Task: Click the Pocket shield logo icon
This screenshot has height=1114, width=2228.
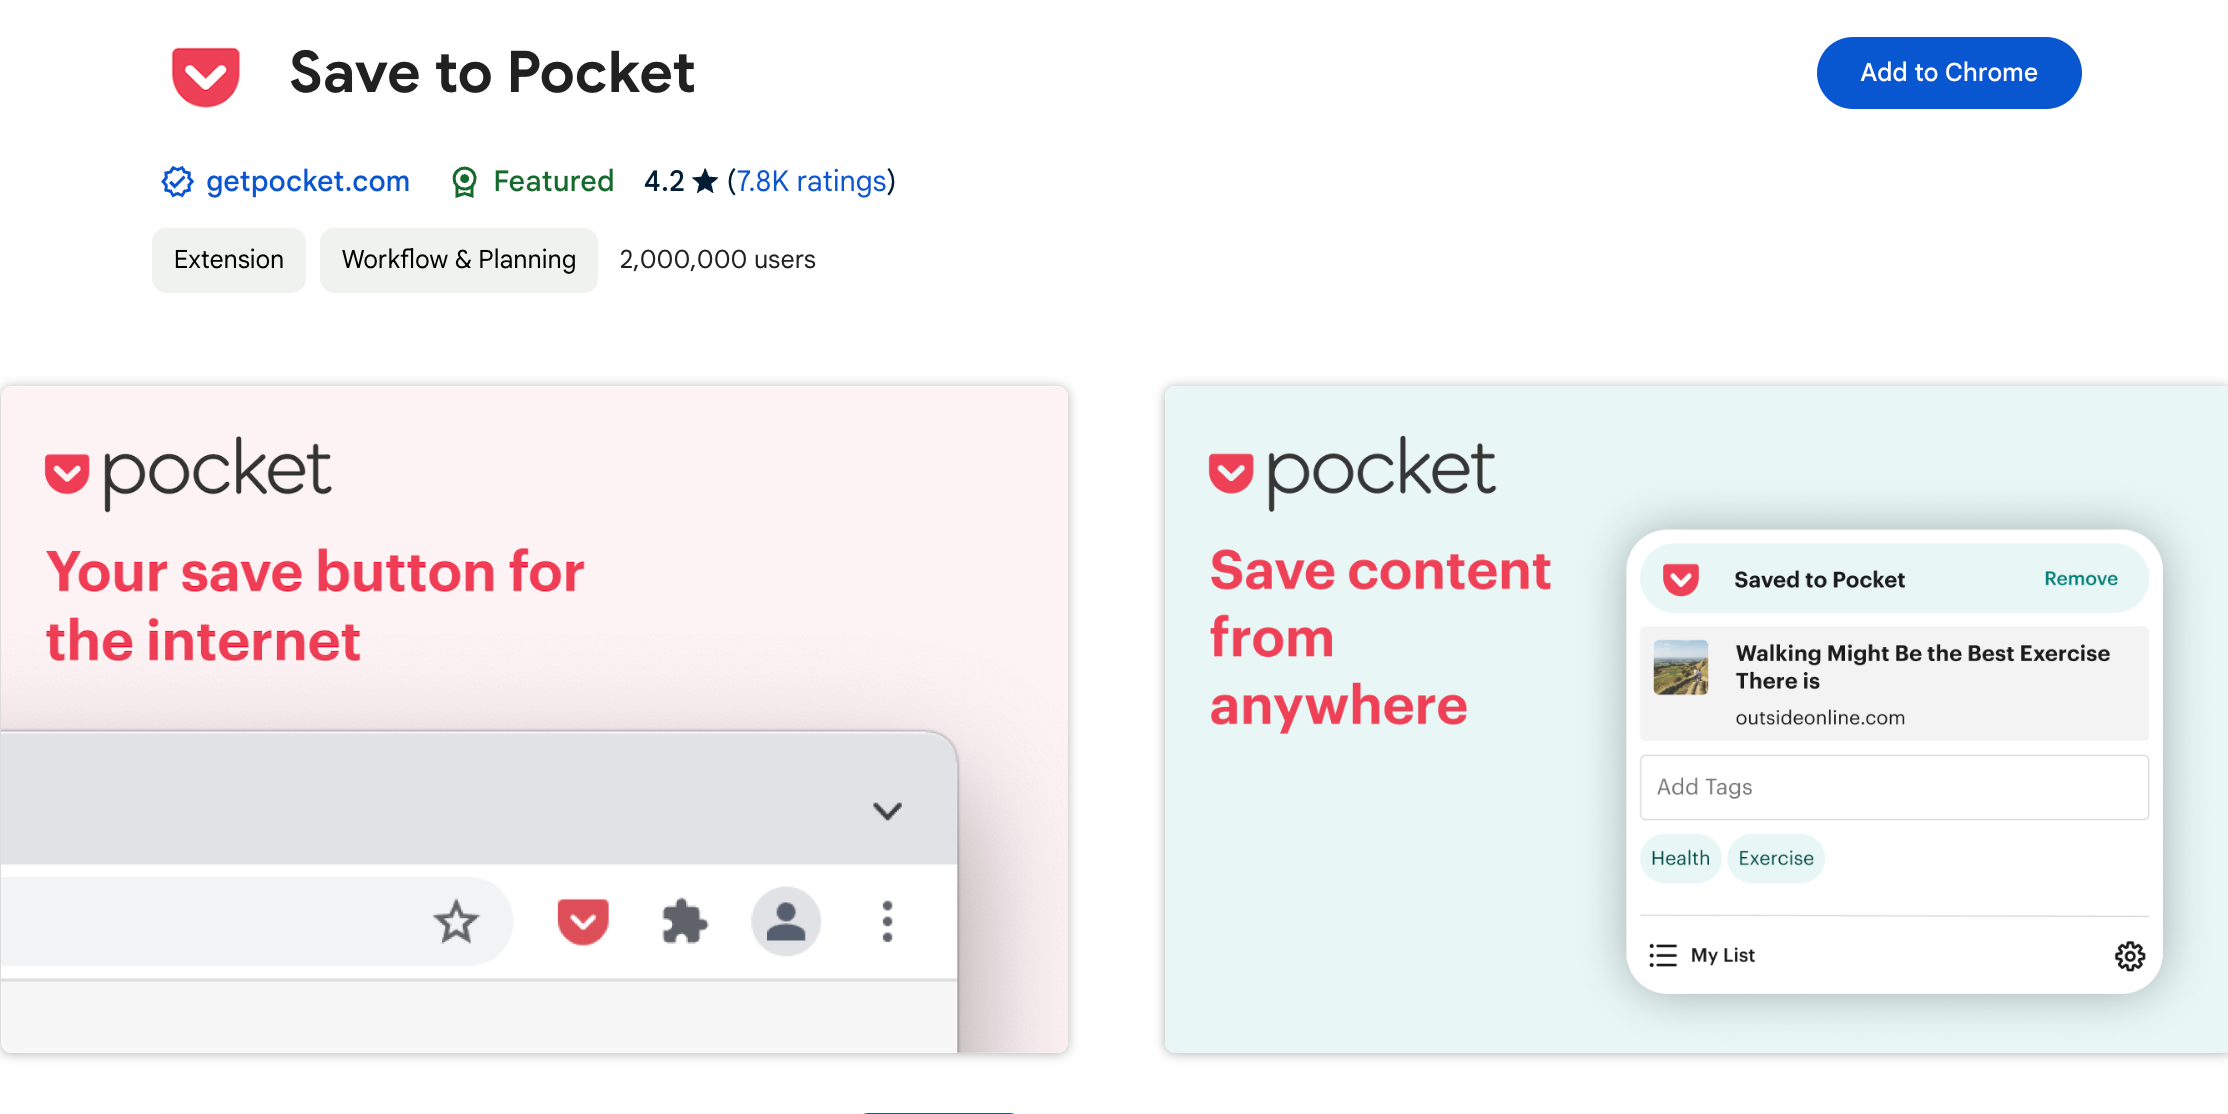Action: 205,71
